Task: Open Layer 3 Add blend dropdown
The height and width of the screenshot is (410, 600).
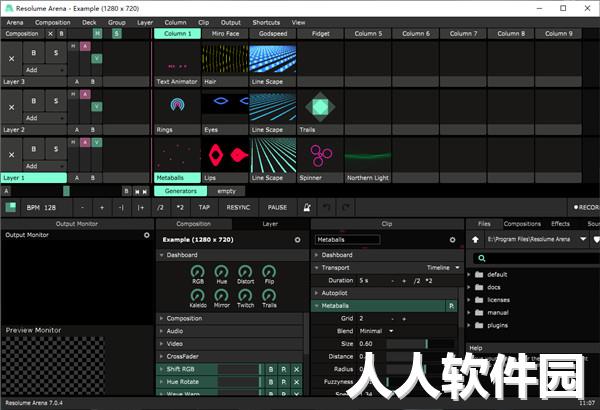Action: coord(44,70)
